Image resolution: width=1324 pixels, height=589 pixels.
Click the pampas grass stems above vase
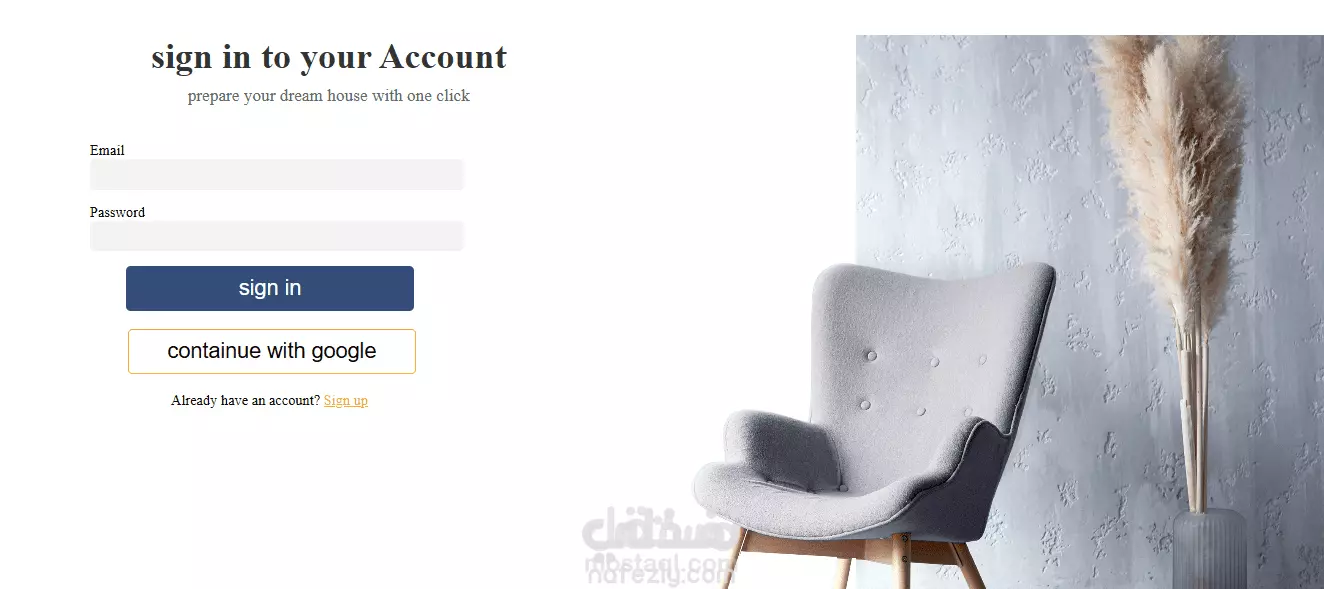(1193, 420)
